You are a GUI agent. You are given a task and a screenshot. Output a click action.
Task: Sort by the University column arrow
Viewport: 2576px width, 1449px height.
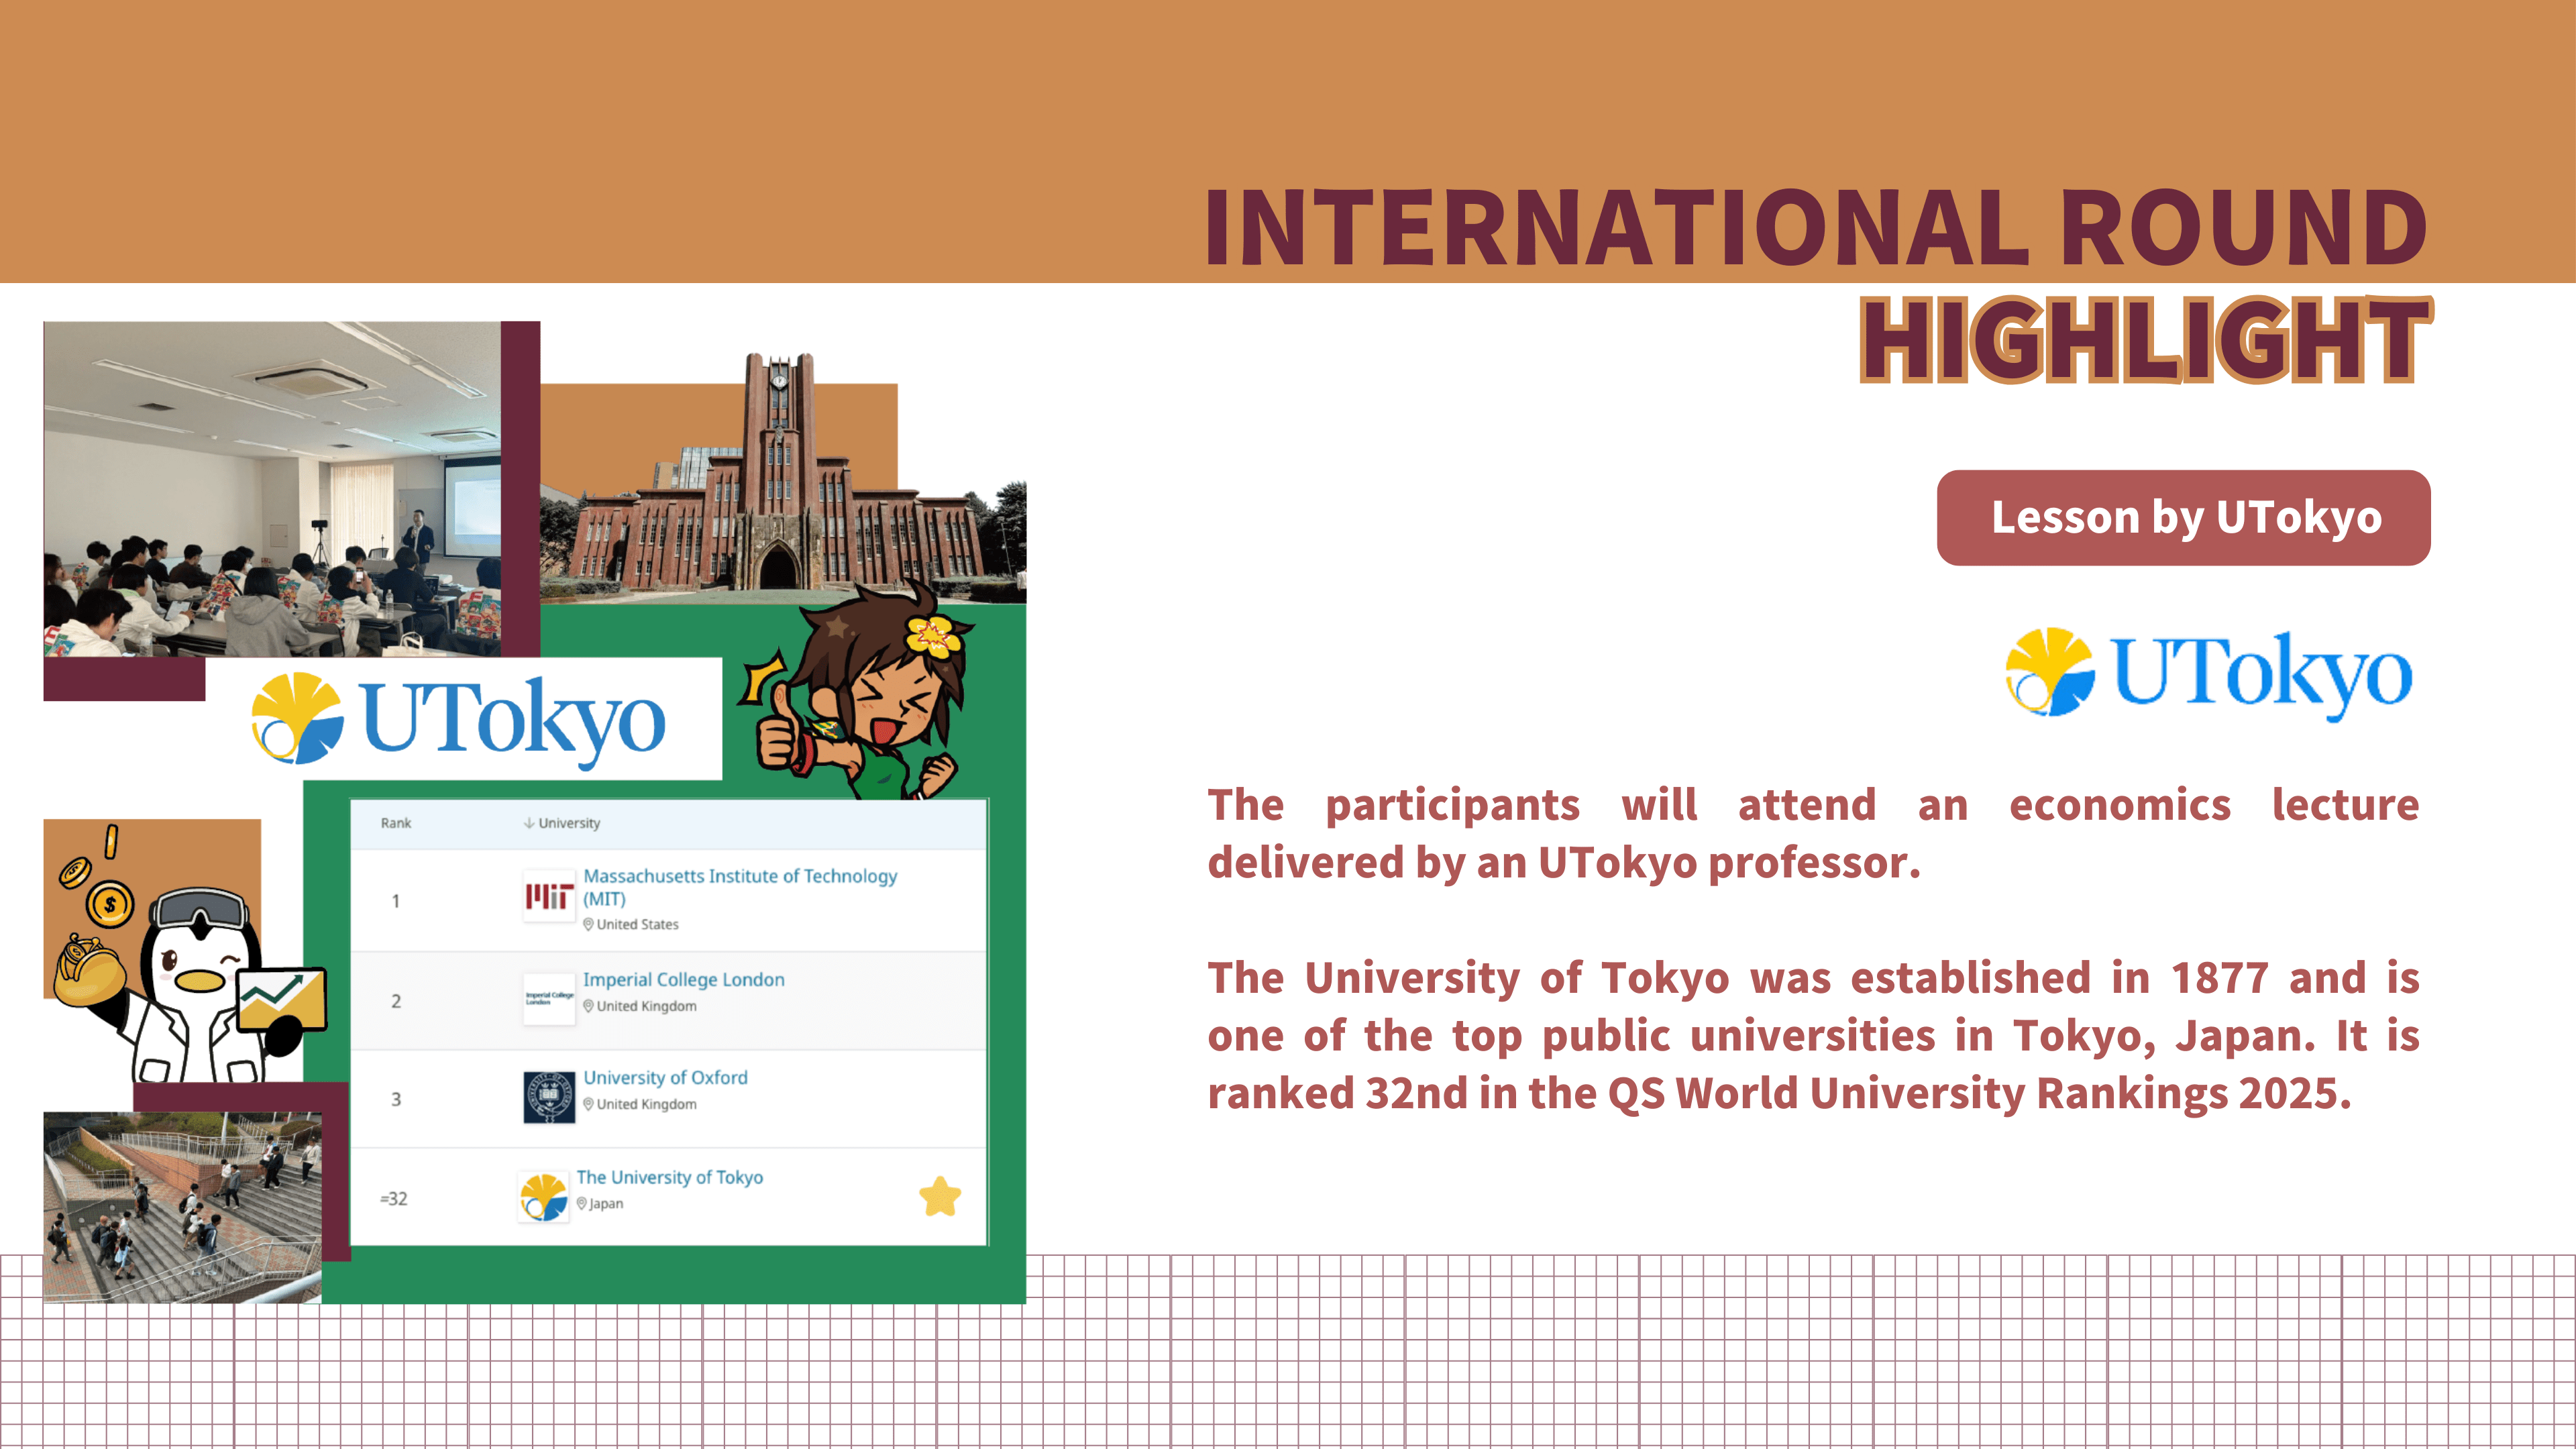click(528, 823)
